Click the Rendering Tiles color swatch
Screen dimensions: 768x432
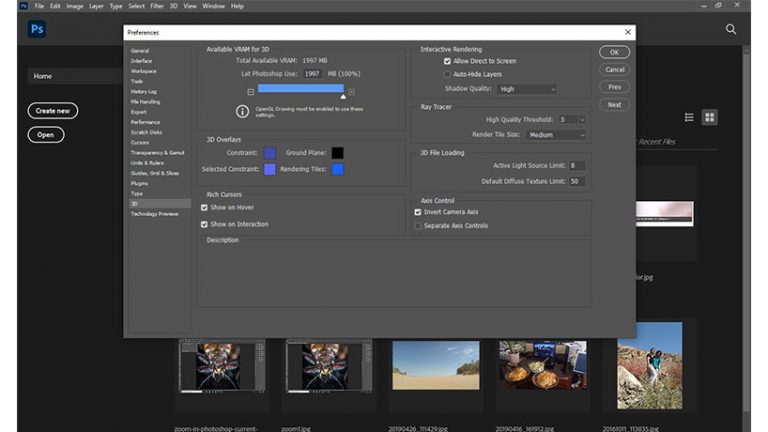coord(337,169)
